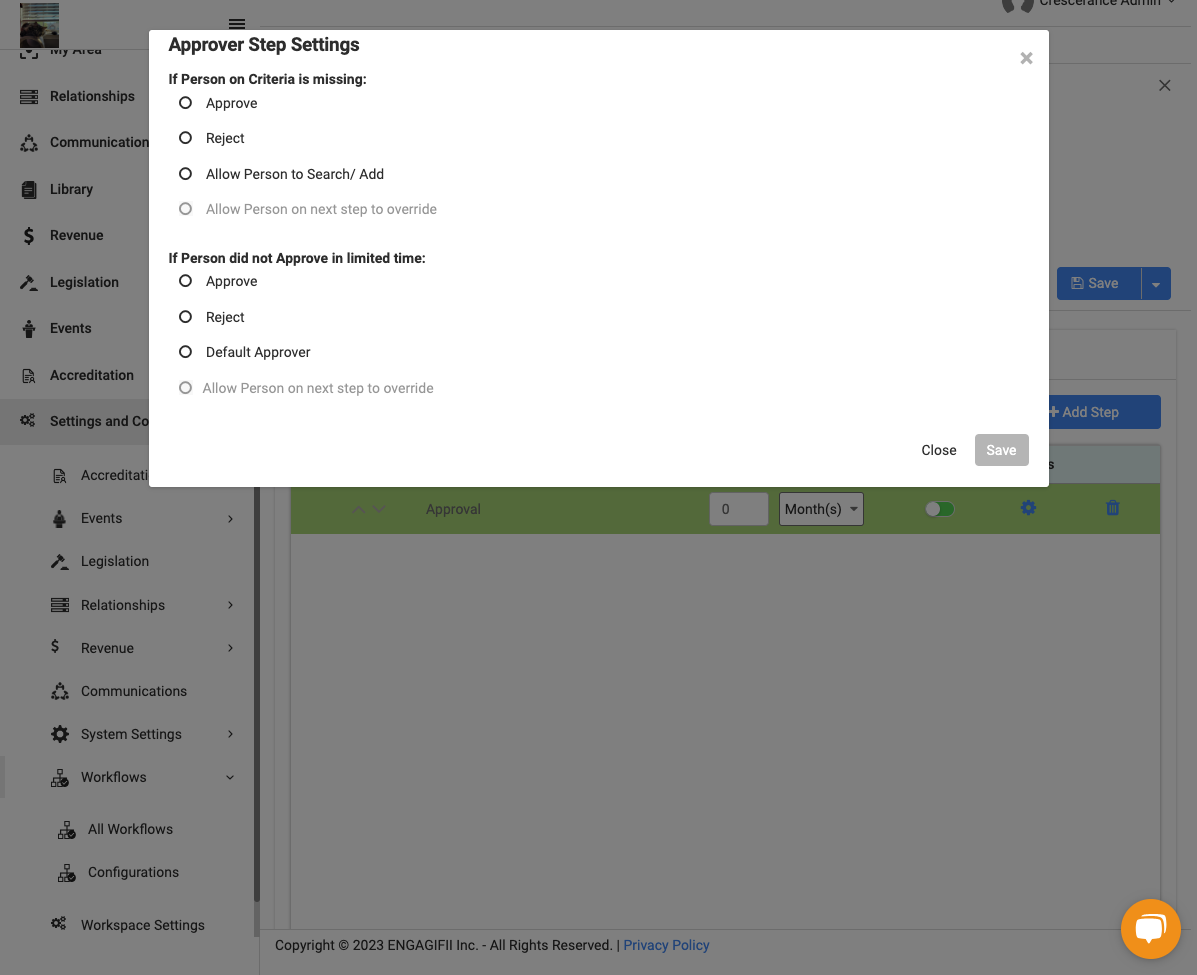This screenshot has height=975, width=1197.
Task: Click the workspace logo thumbnail
Action: click(x=39, y=24)
